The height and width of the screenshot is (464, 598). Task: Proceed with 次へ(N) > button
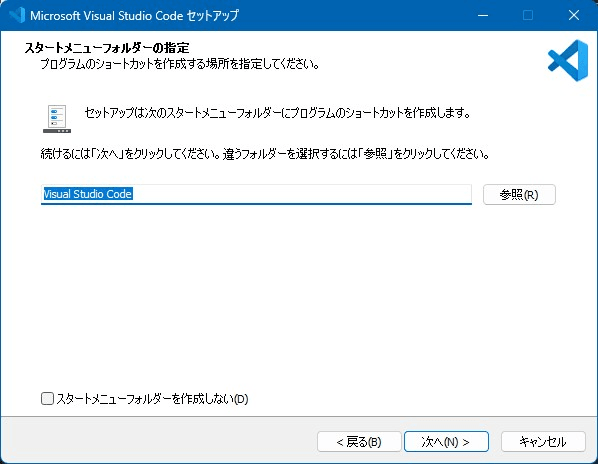click(x=446, y=442)
